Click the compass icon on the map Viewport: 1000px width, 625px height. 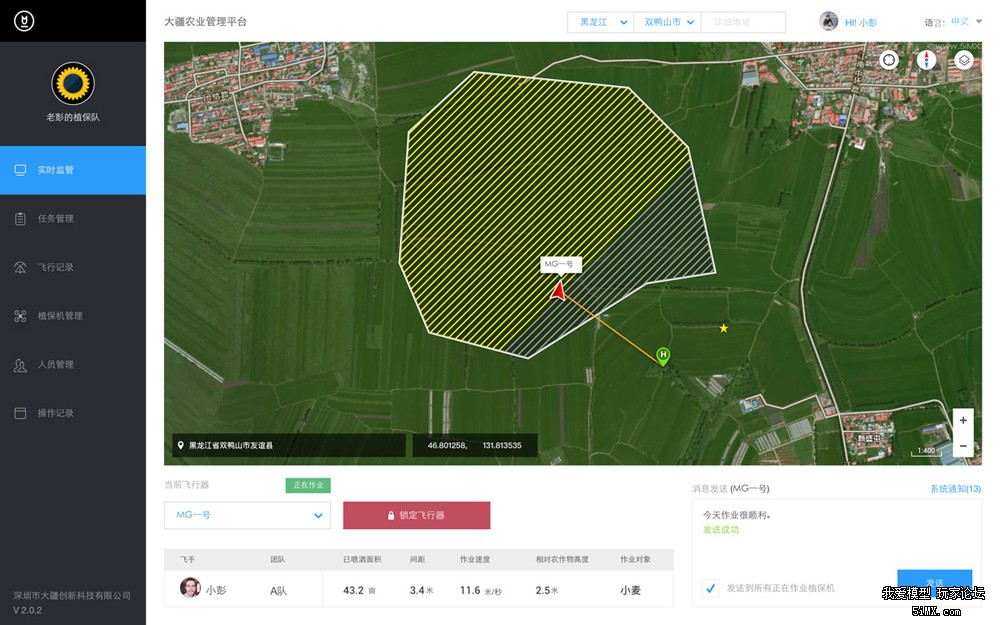(x=926, y=60)
